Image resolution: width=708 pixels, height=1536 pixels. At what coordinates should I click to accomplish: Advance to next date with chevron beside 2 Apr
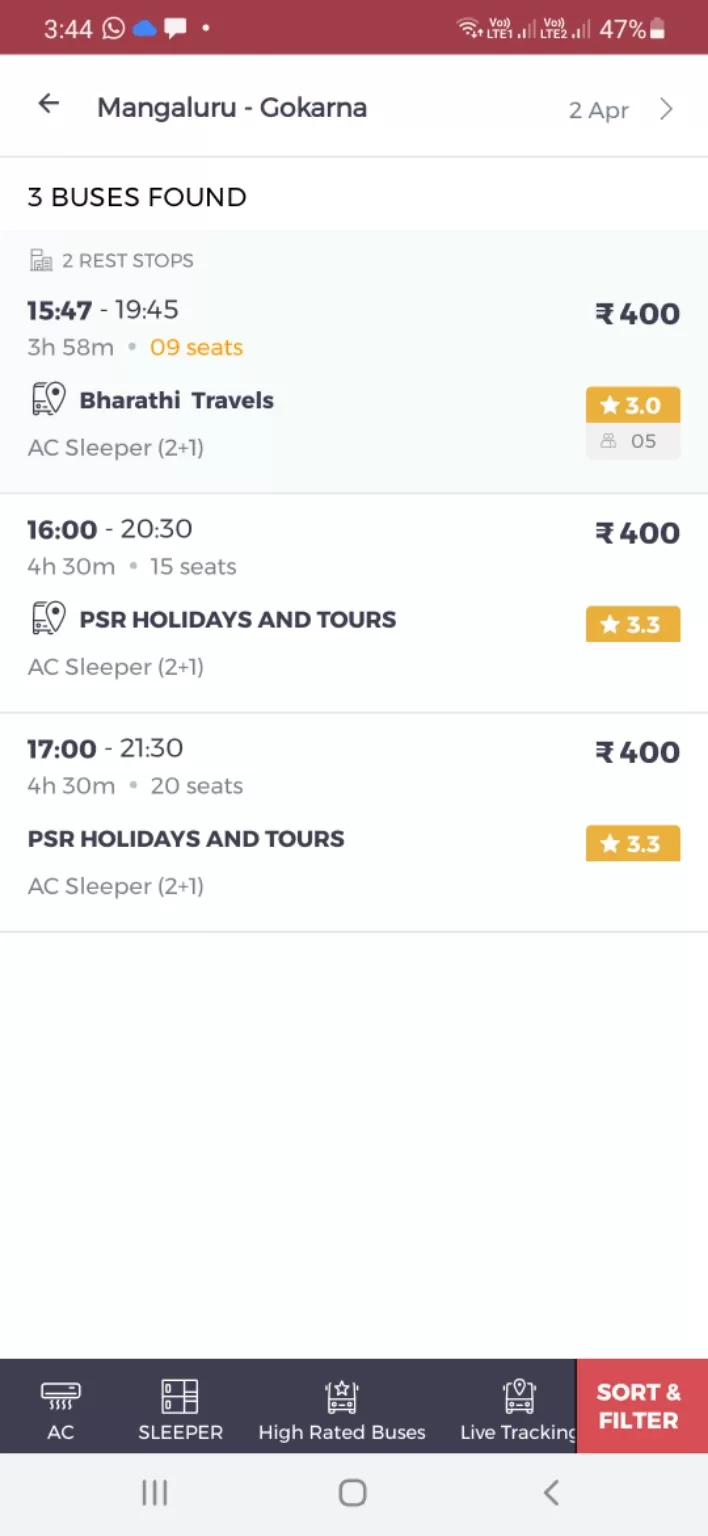(x=666, y=109)
